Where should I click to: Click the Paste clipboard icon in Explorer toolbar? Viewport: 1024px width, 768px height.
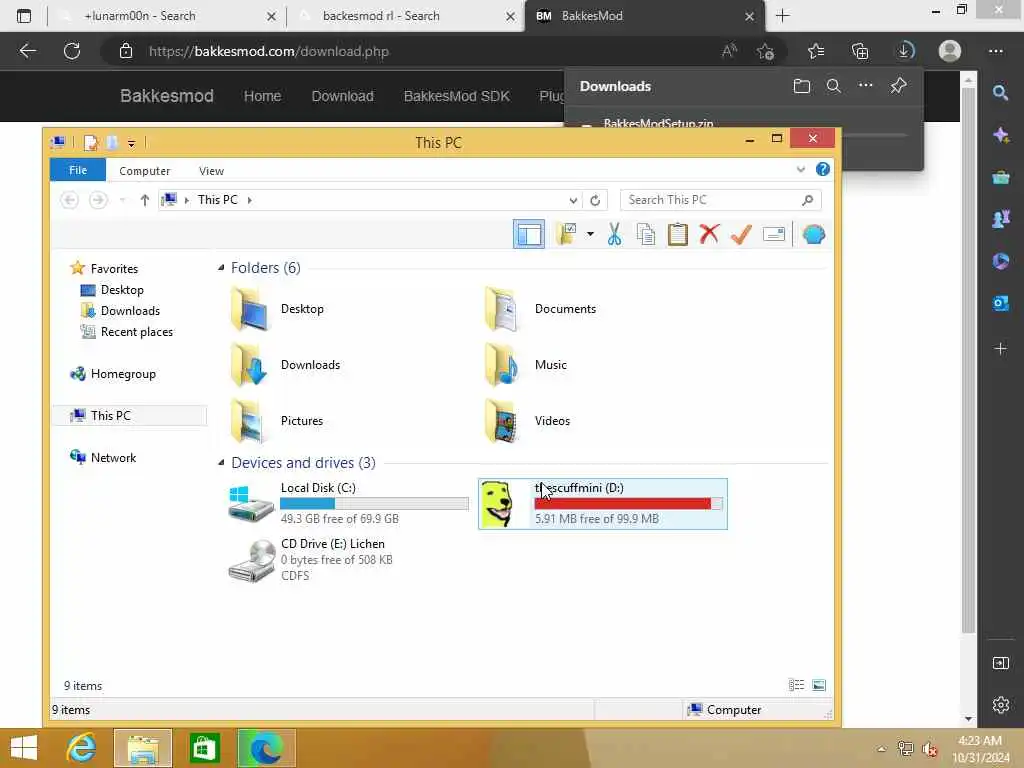[x=678, y=234]
